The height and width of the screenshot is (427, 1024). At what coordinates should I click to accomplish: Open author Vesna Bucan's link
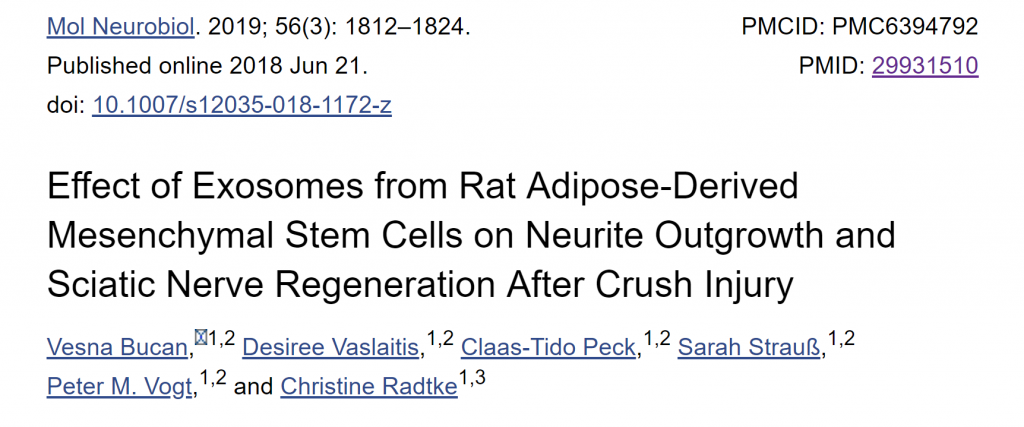coord(117,348)
